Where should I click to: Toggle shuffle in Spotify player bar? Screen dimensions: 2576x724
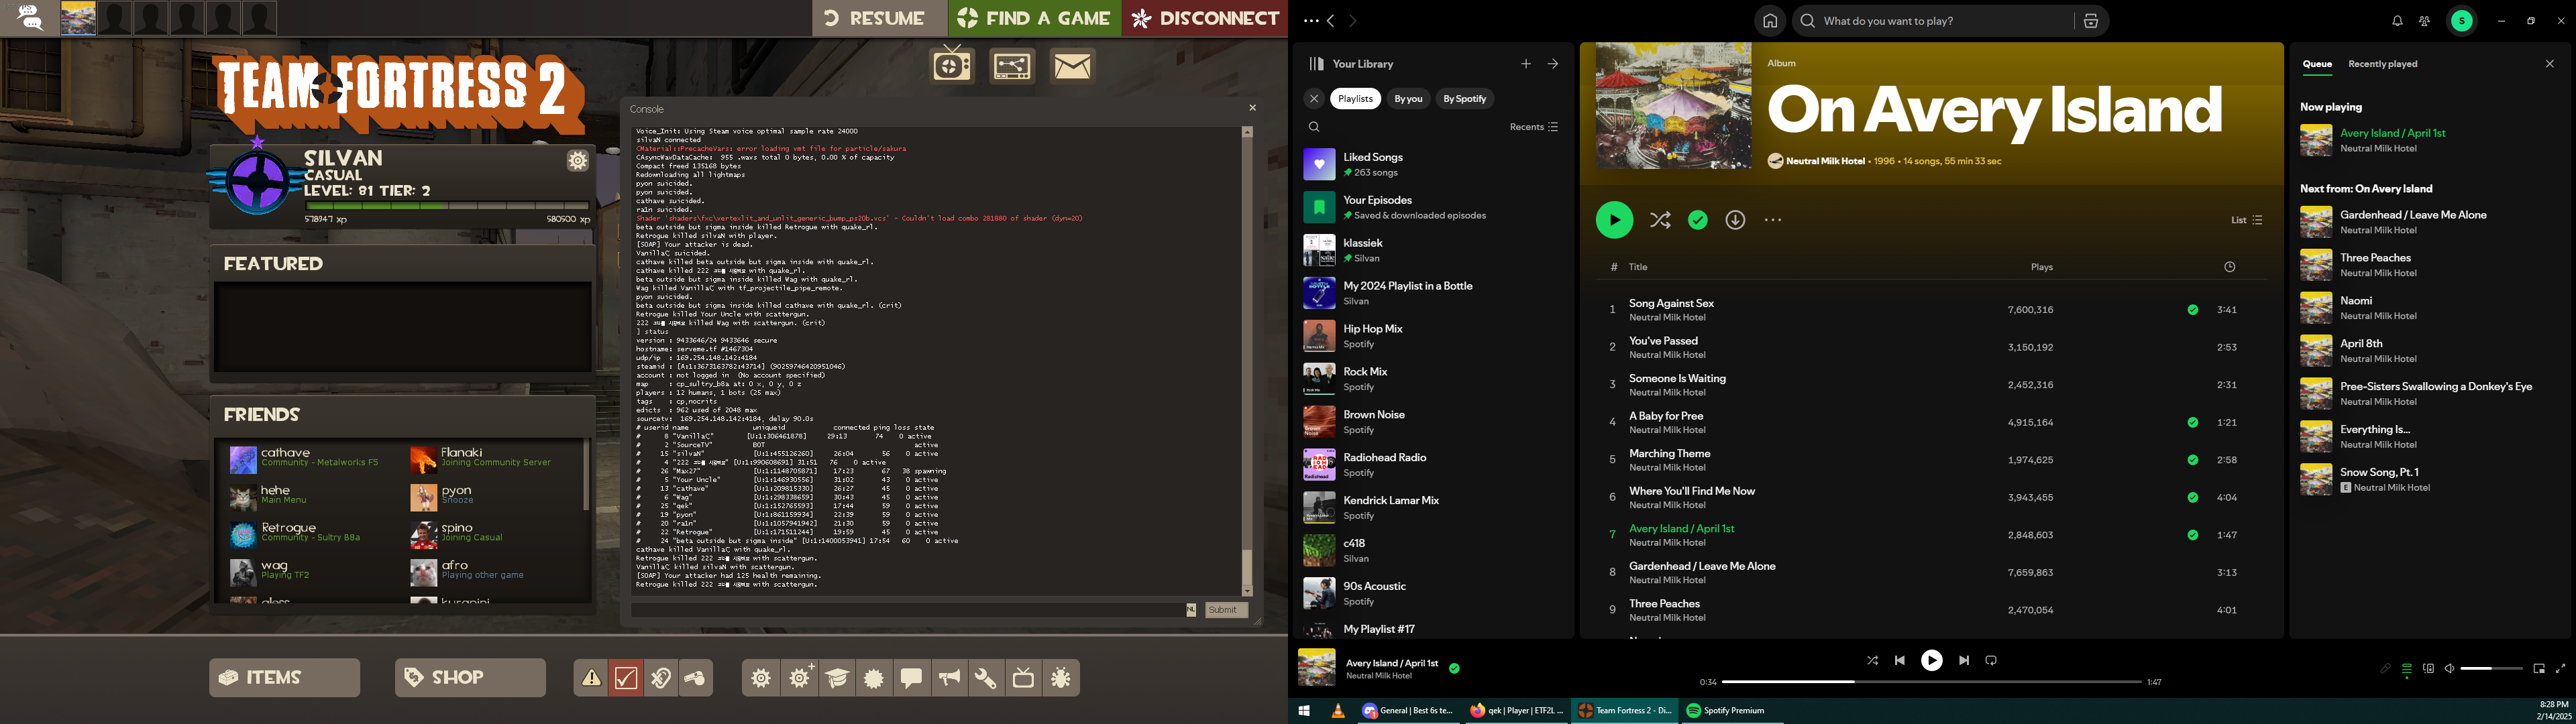[1872, 660]
